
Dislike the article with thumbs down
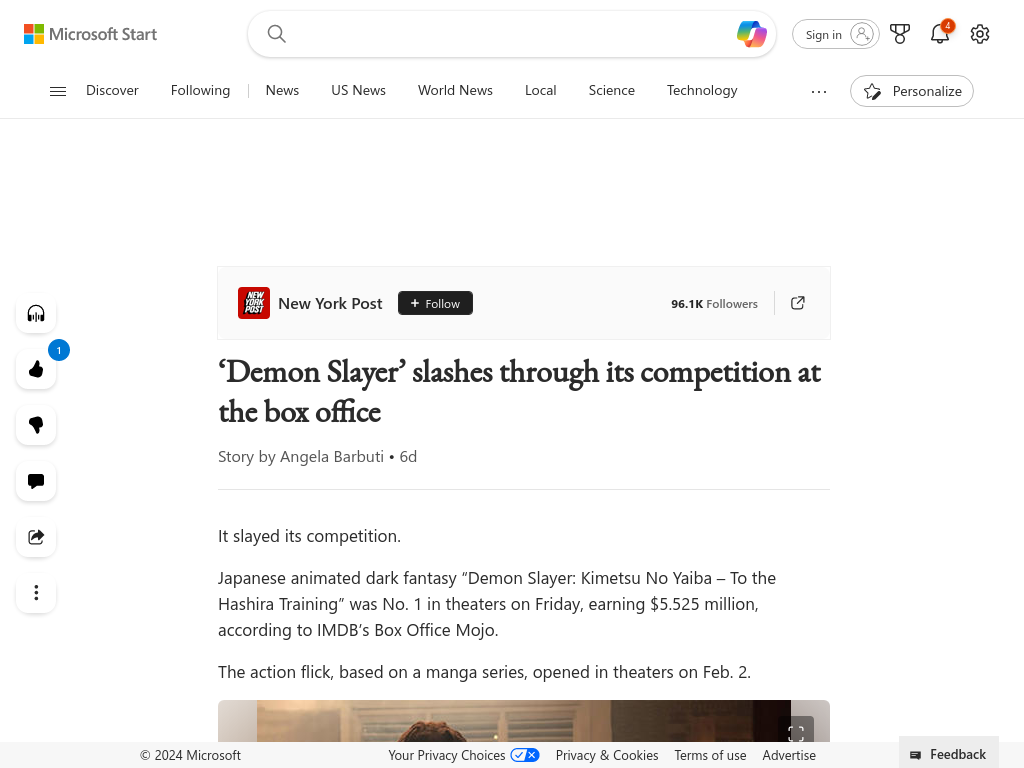[36, 425]
